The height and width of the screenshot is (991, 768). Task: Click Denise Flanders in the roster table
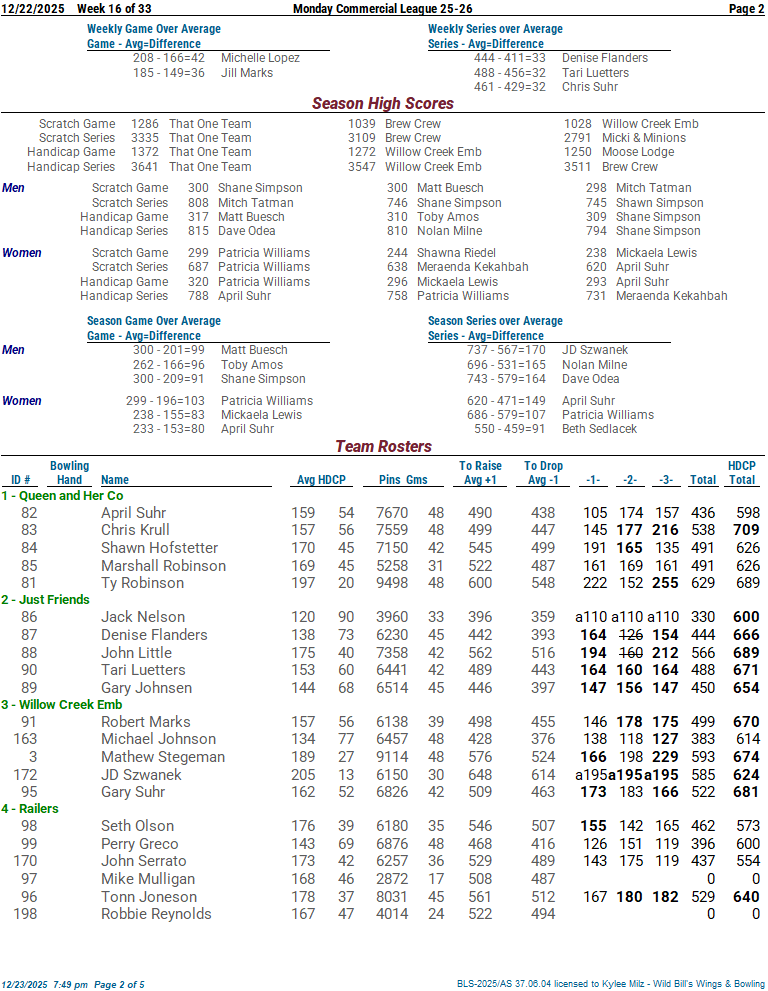point(154,635)
